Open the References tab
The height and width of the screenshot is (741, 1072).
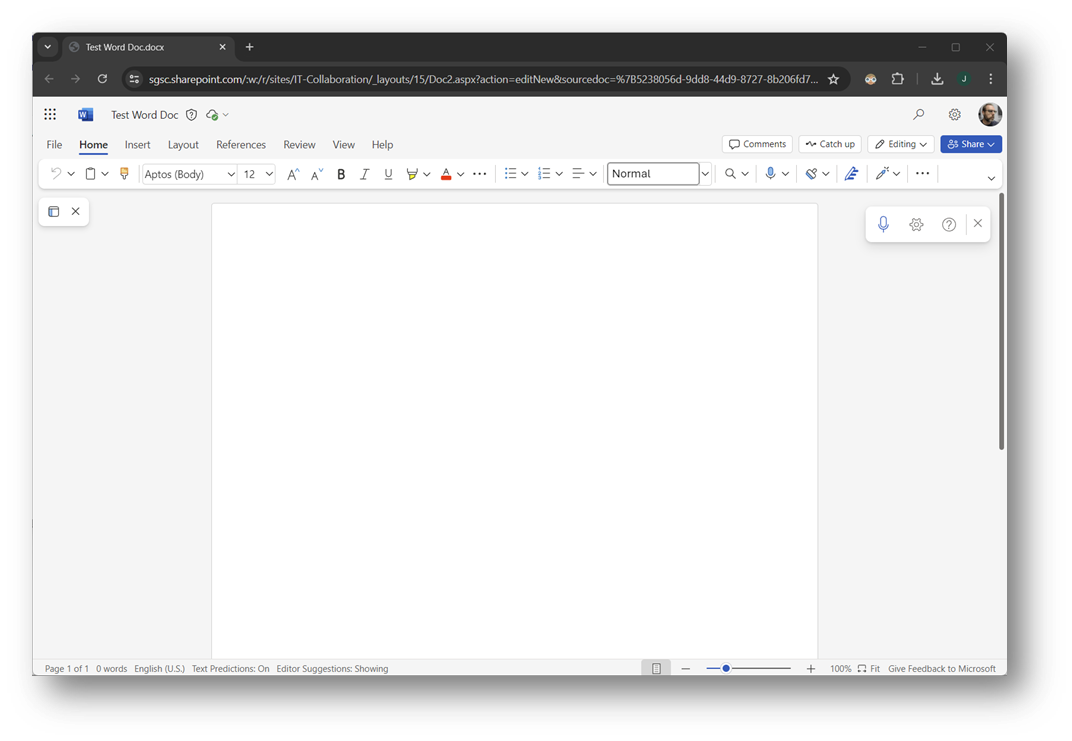click(x=241, y=145)
